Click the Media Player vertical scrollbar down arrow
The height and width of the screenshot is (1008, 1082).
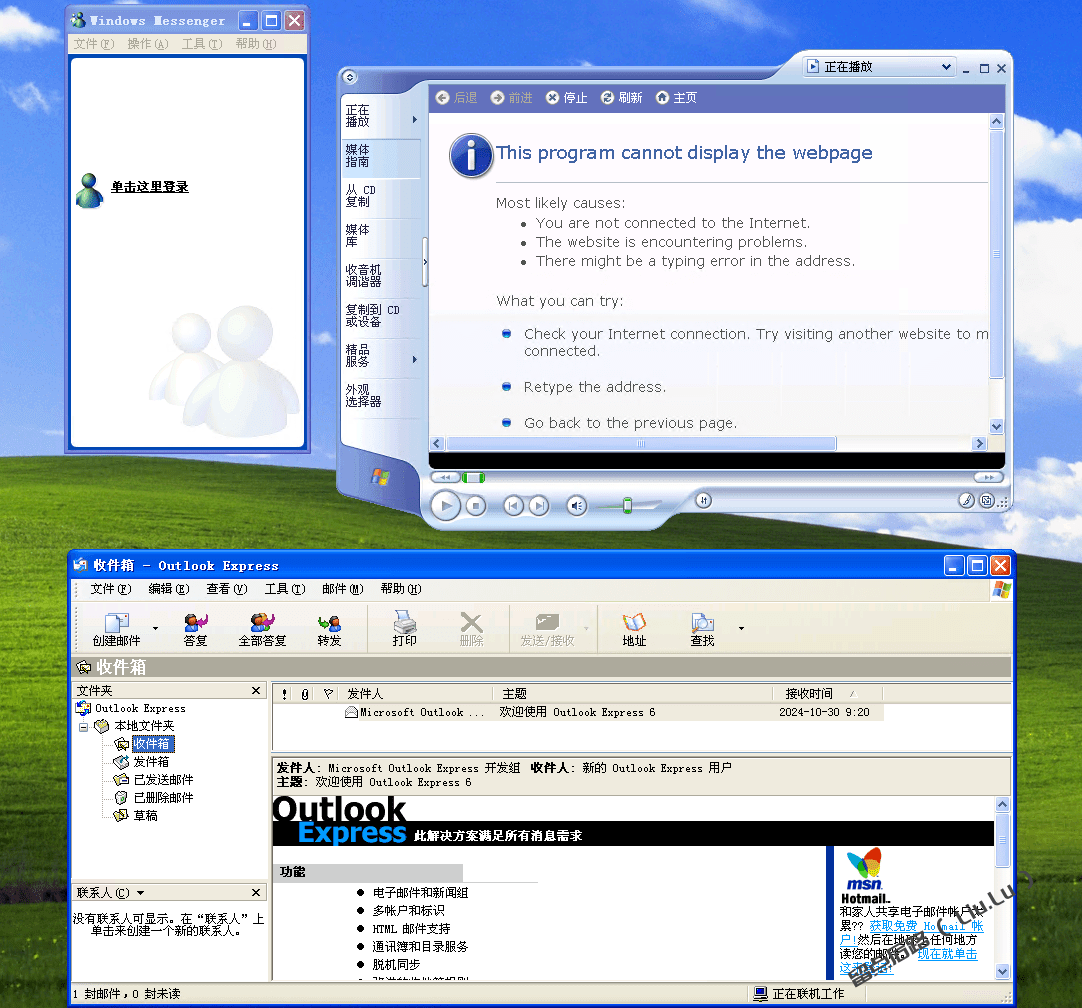coord(996,426)
